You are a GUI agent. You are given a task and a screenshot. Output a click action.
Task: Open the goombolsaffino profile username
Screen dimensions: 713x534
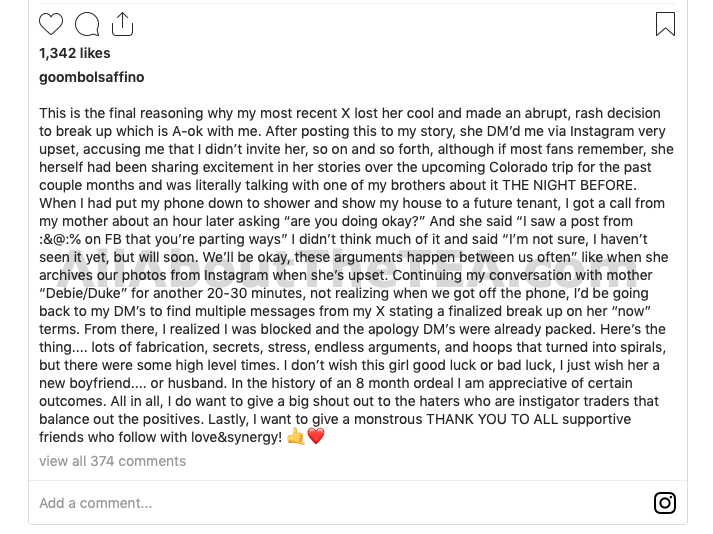[91, 77]
